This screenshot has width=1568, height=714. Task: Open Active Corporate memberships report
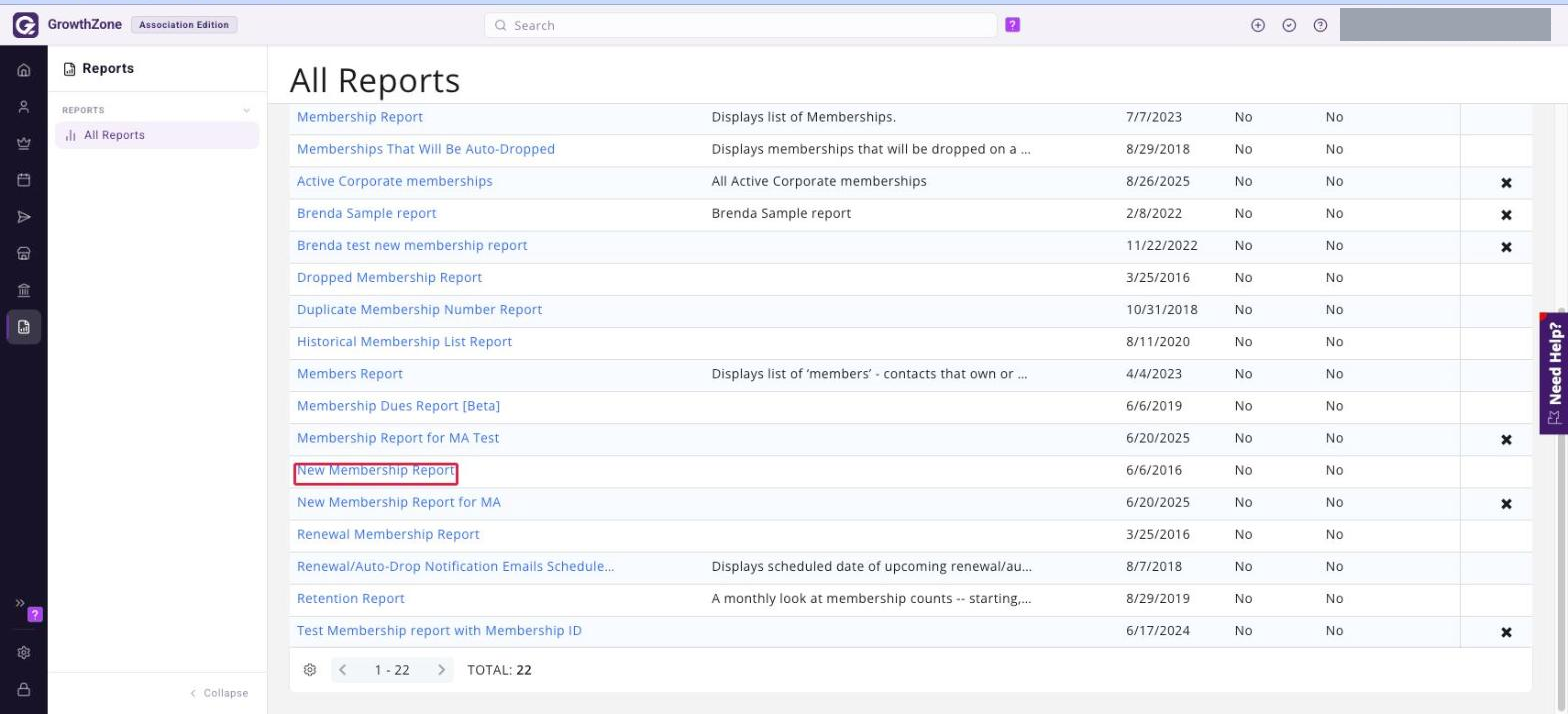tap(395, 181)
